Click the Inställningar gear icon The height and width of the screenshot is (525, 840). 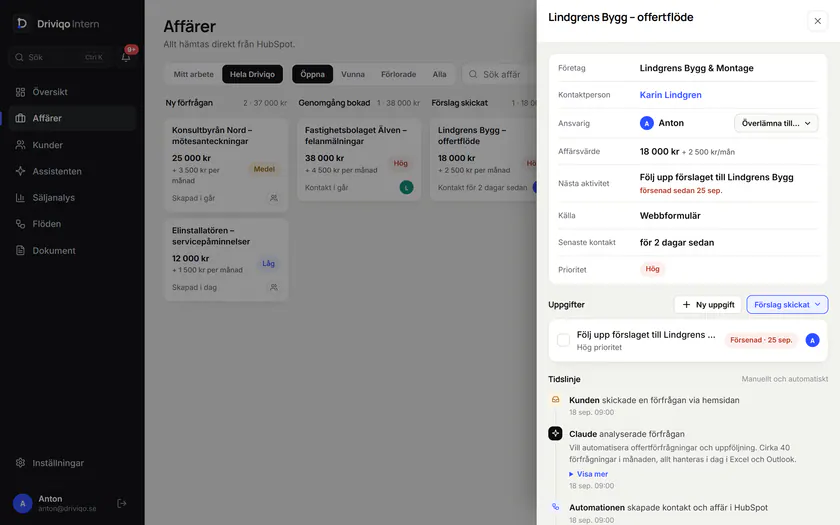pyautogui.click(x=20, y=463)
